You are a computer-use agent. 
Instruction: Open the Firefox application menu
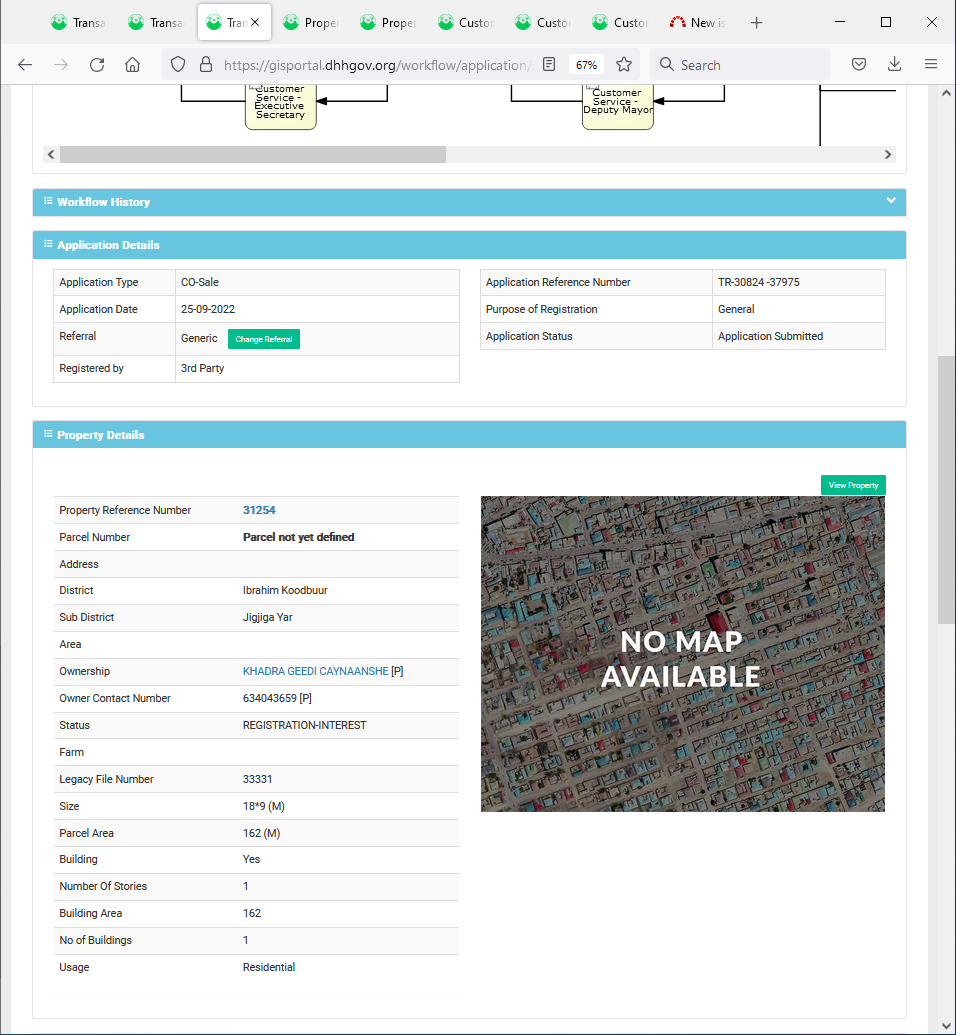tap(931, 64)
